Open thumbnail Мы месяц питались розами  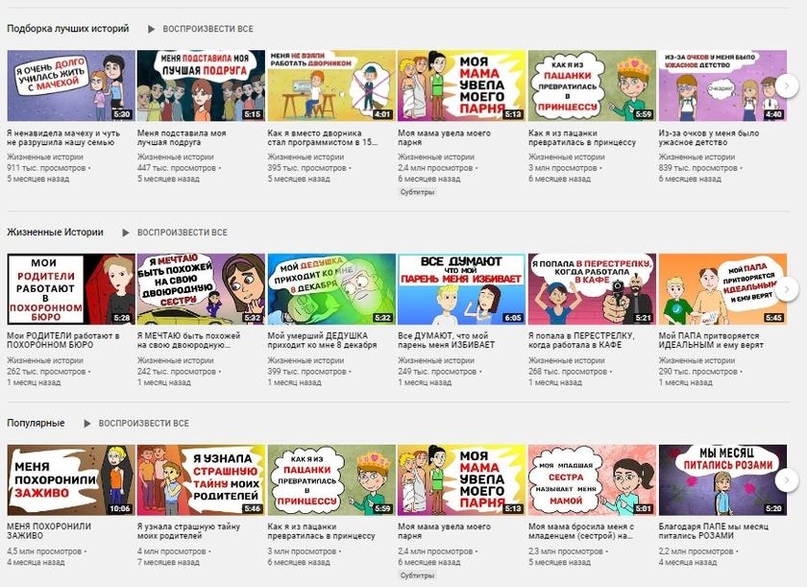[x=723, y=480]
